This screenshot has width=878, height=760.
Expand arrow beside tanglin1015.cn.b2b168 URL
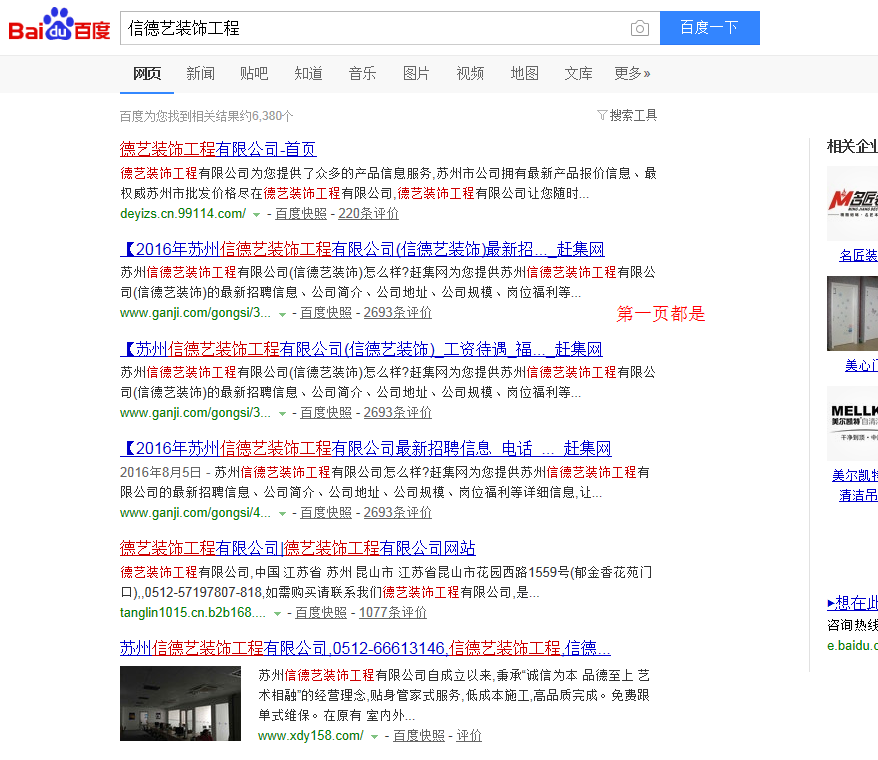tap(277, 614)
